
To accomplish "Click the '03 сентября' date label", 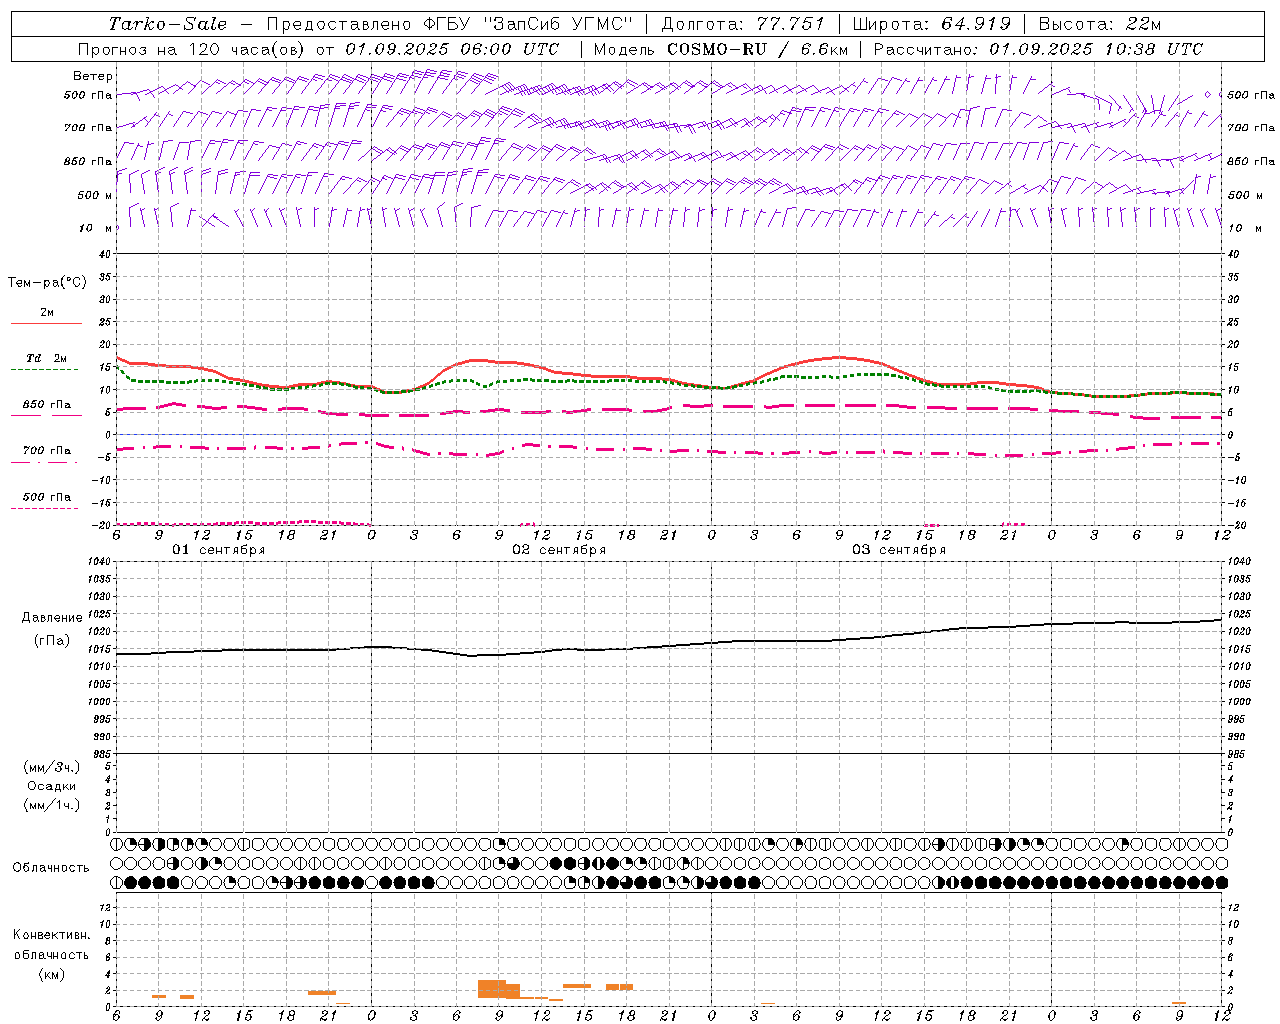I will pyautogui.click(x=899, y=550).
